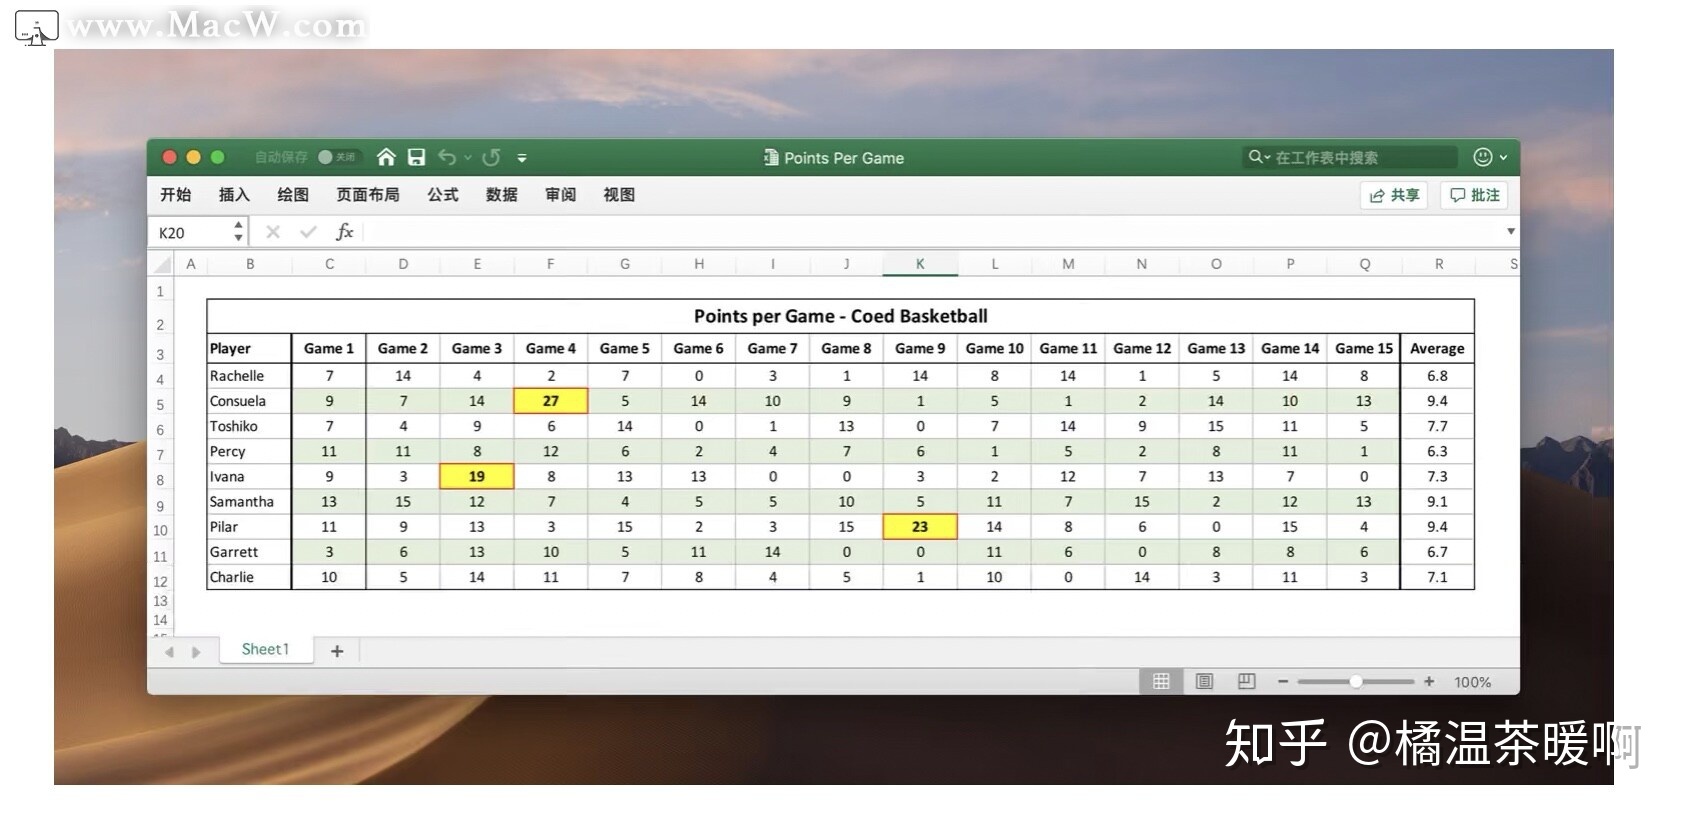1684x814 pixels.
Task: Click Charlie's average value 7.1
Action: coord(1437,577)
